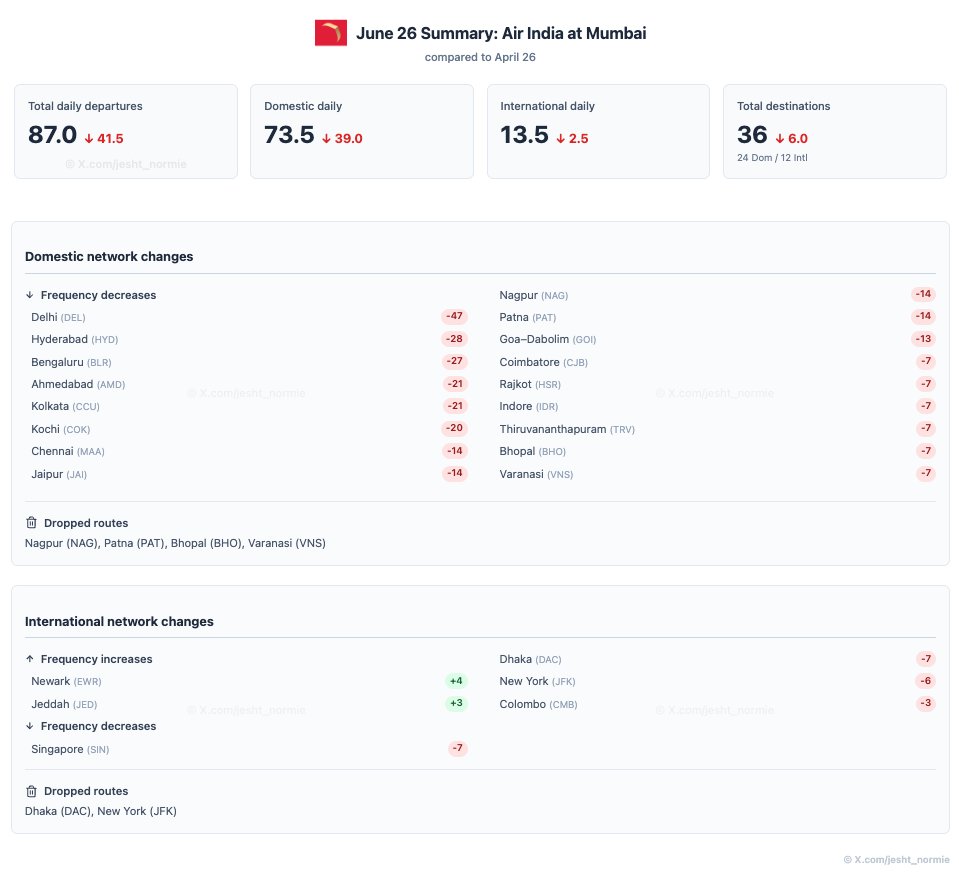Click the -28 badge for Hyderabad
Screen dimensions: 959x877
[454, 339]
